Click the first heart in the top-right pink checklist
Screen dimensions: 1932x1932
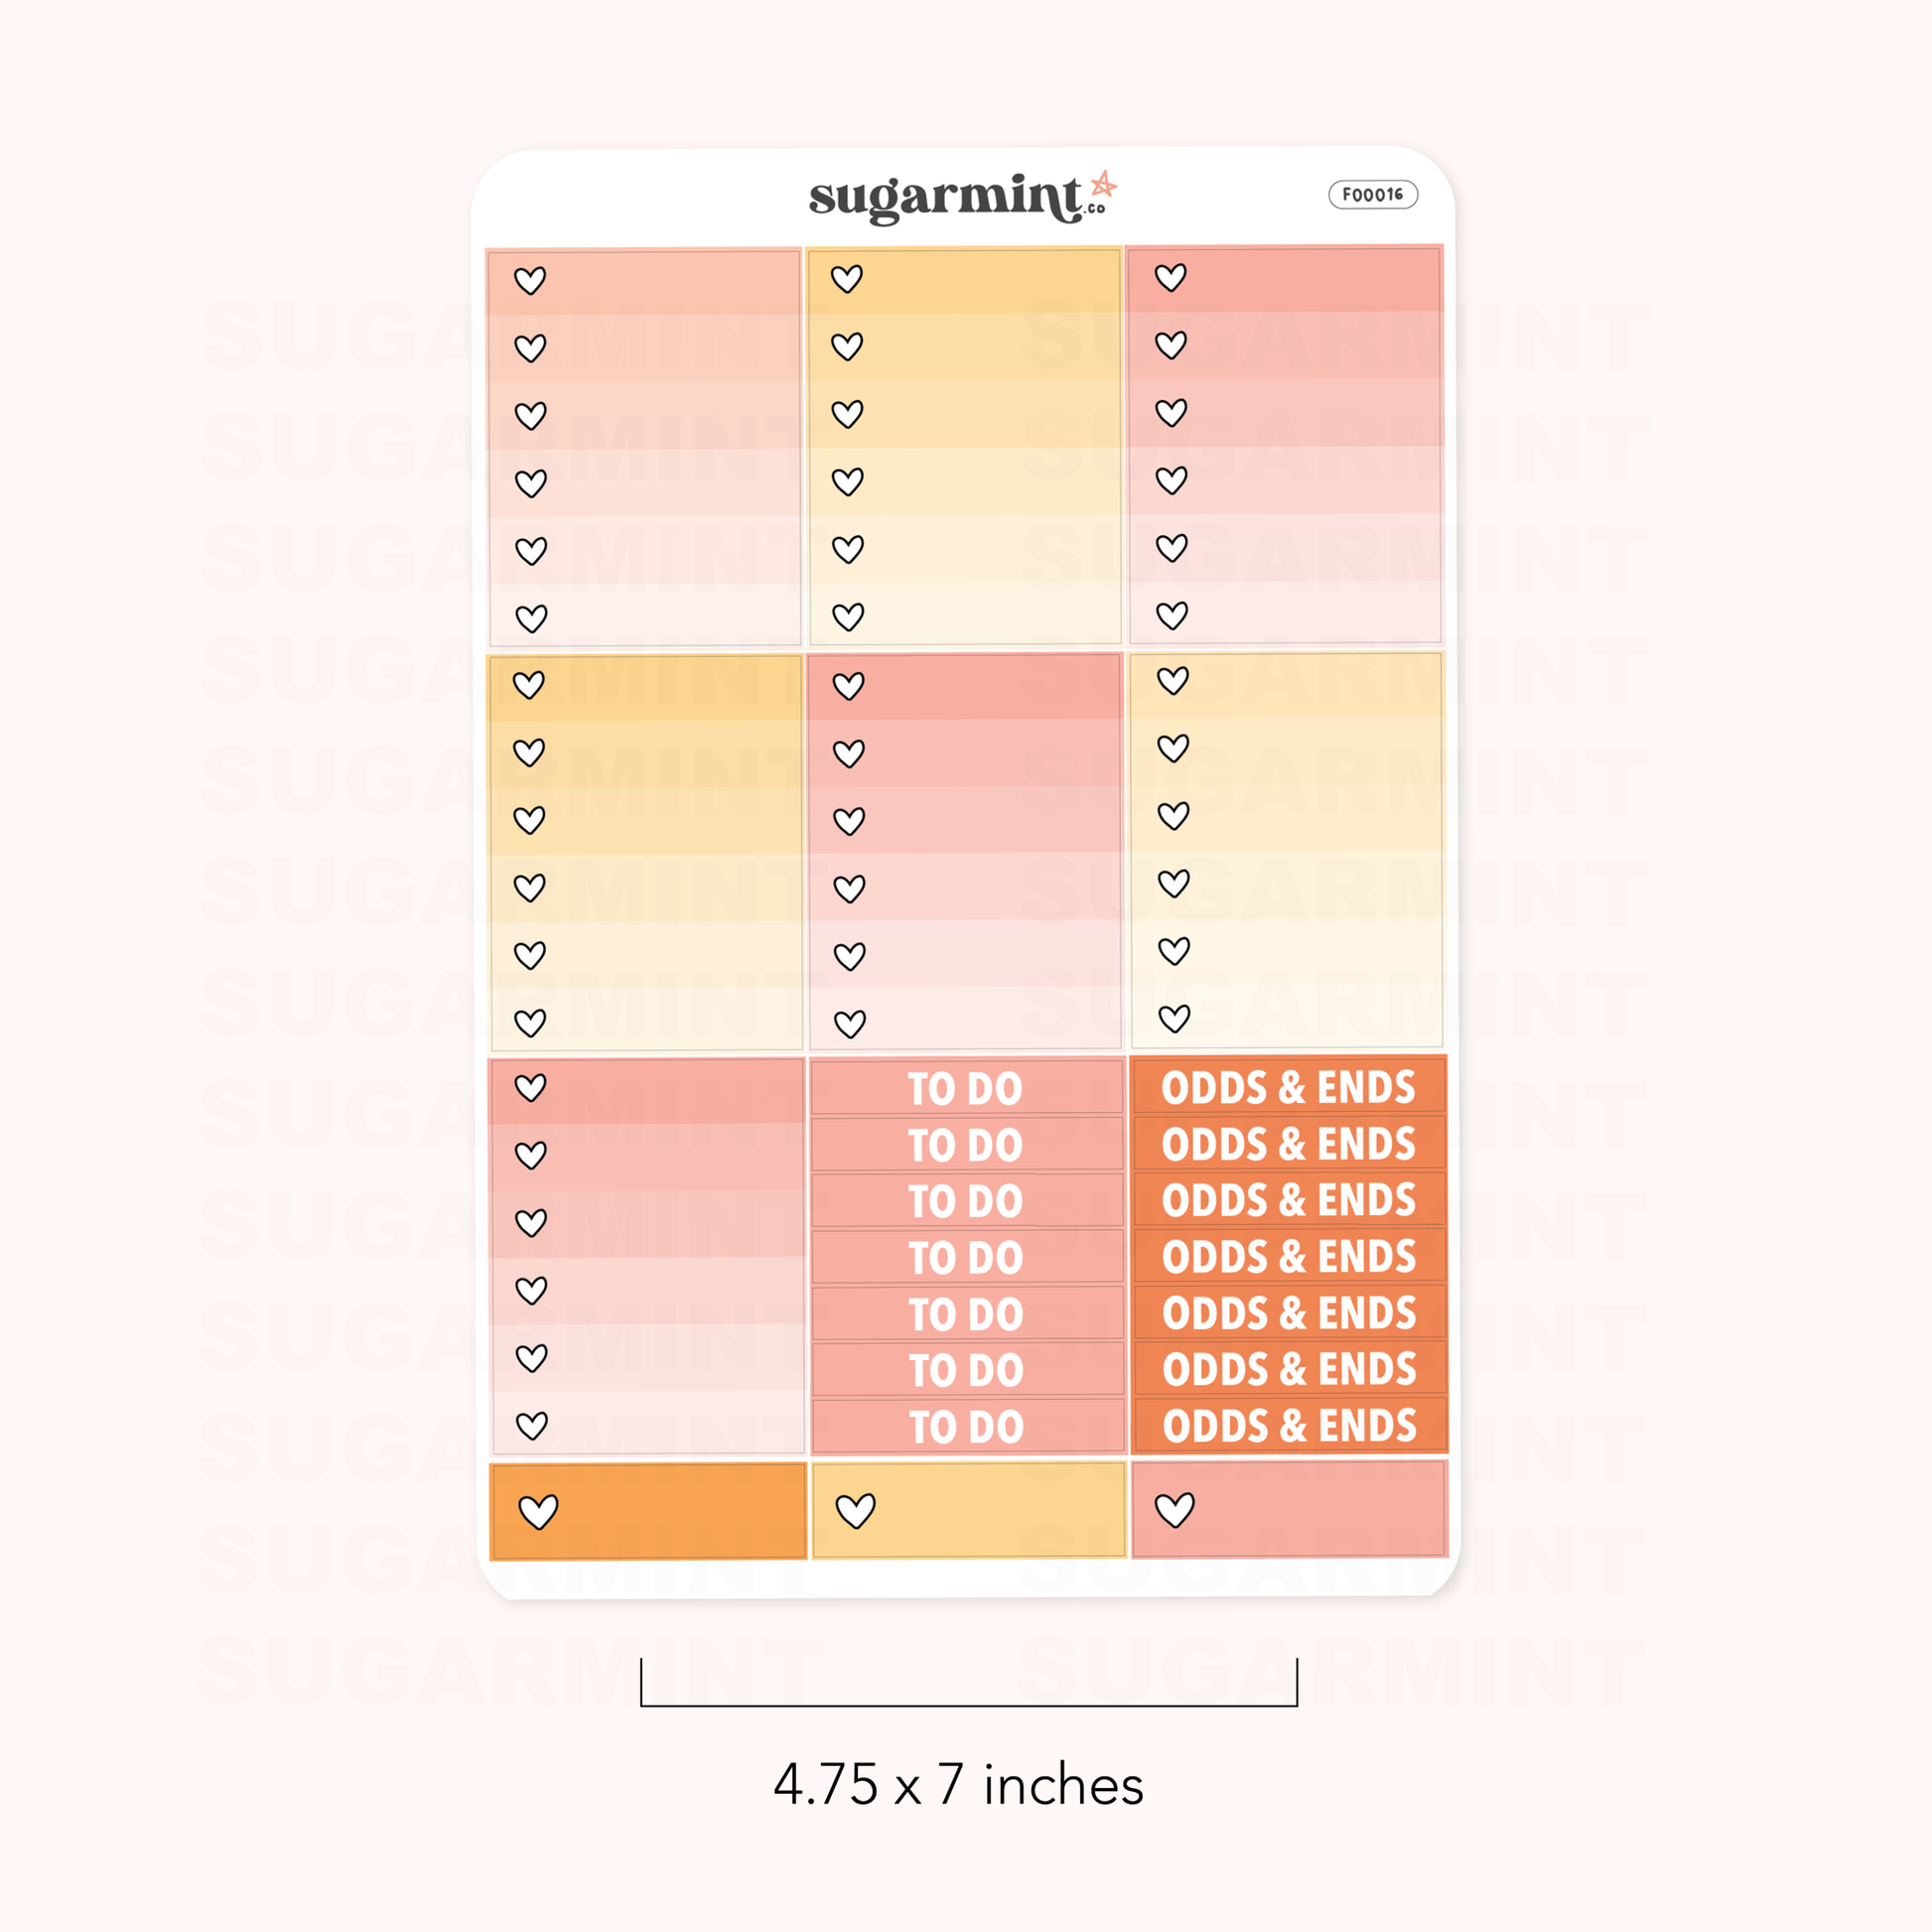pyautogui.click(x=1170, y=277)
